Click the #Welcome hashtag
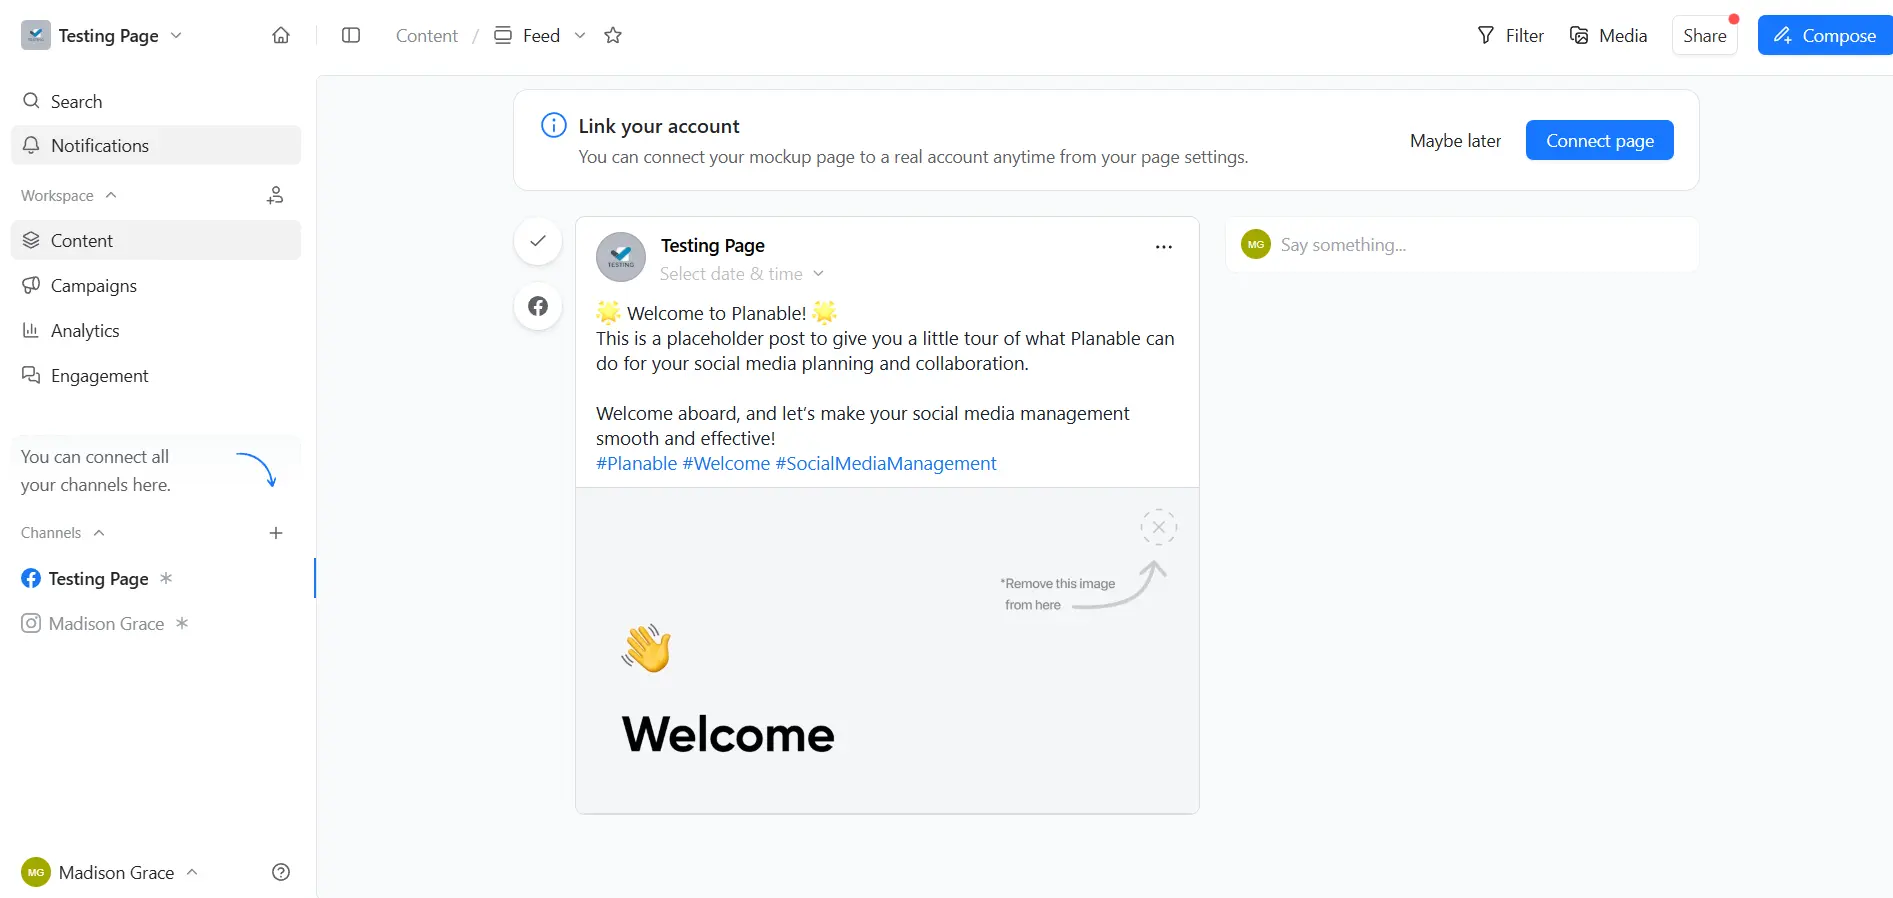The height and width of the screenshot is (898, 1893). (726, 463)
